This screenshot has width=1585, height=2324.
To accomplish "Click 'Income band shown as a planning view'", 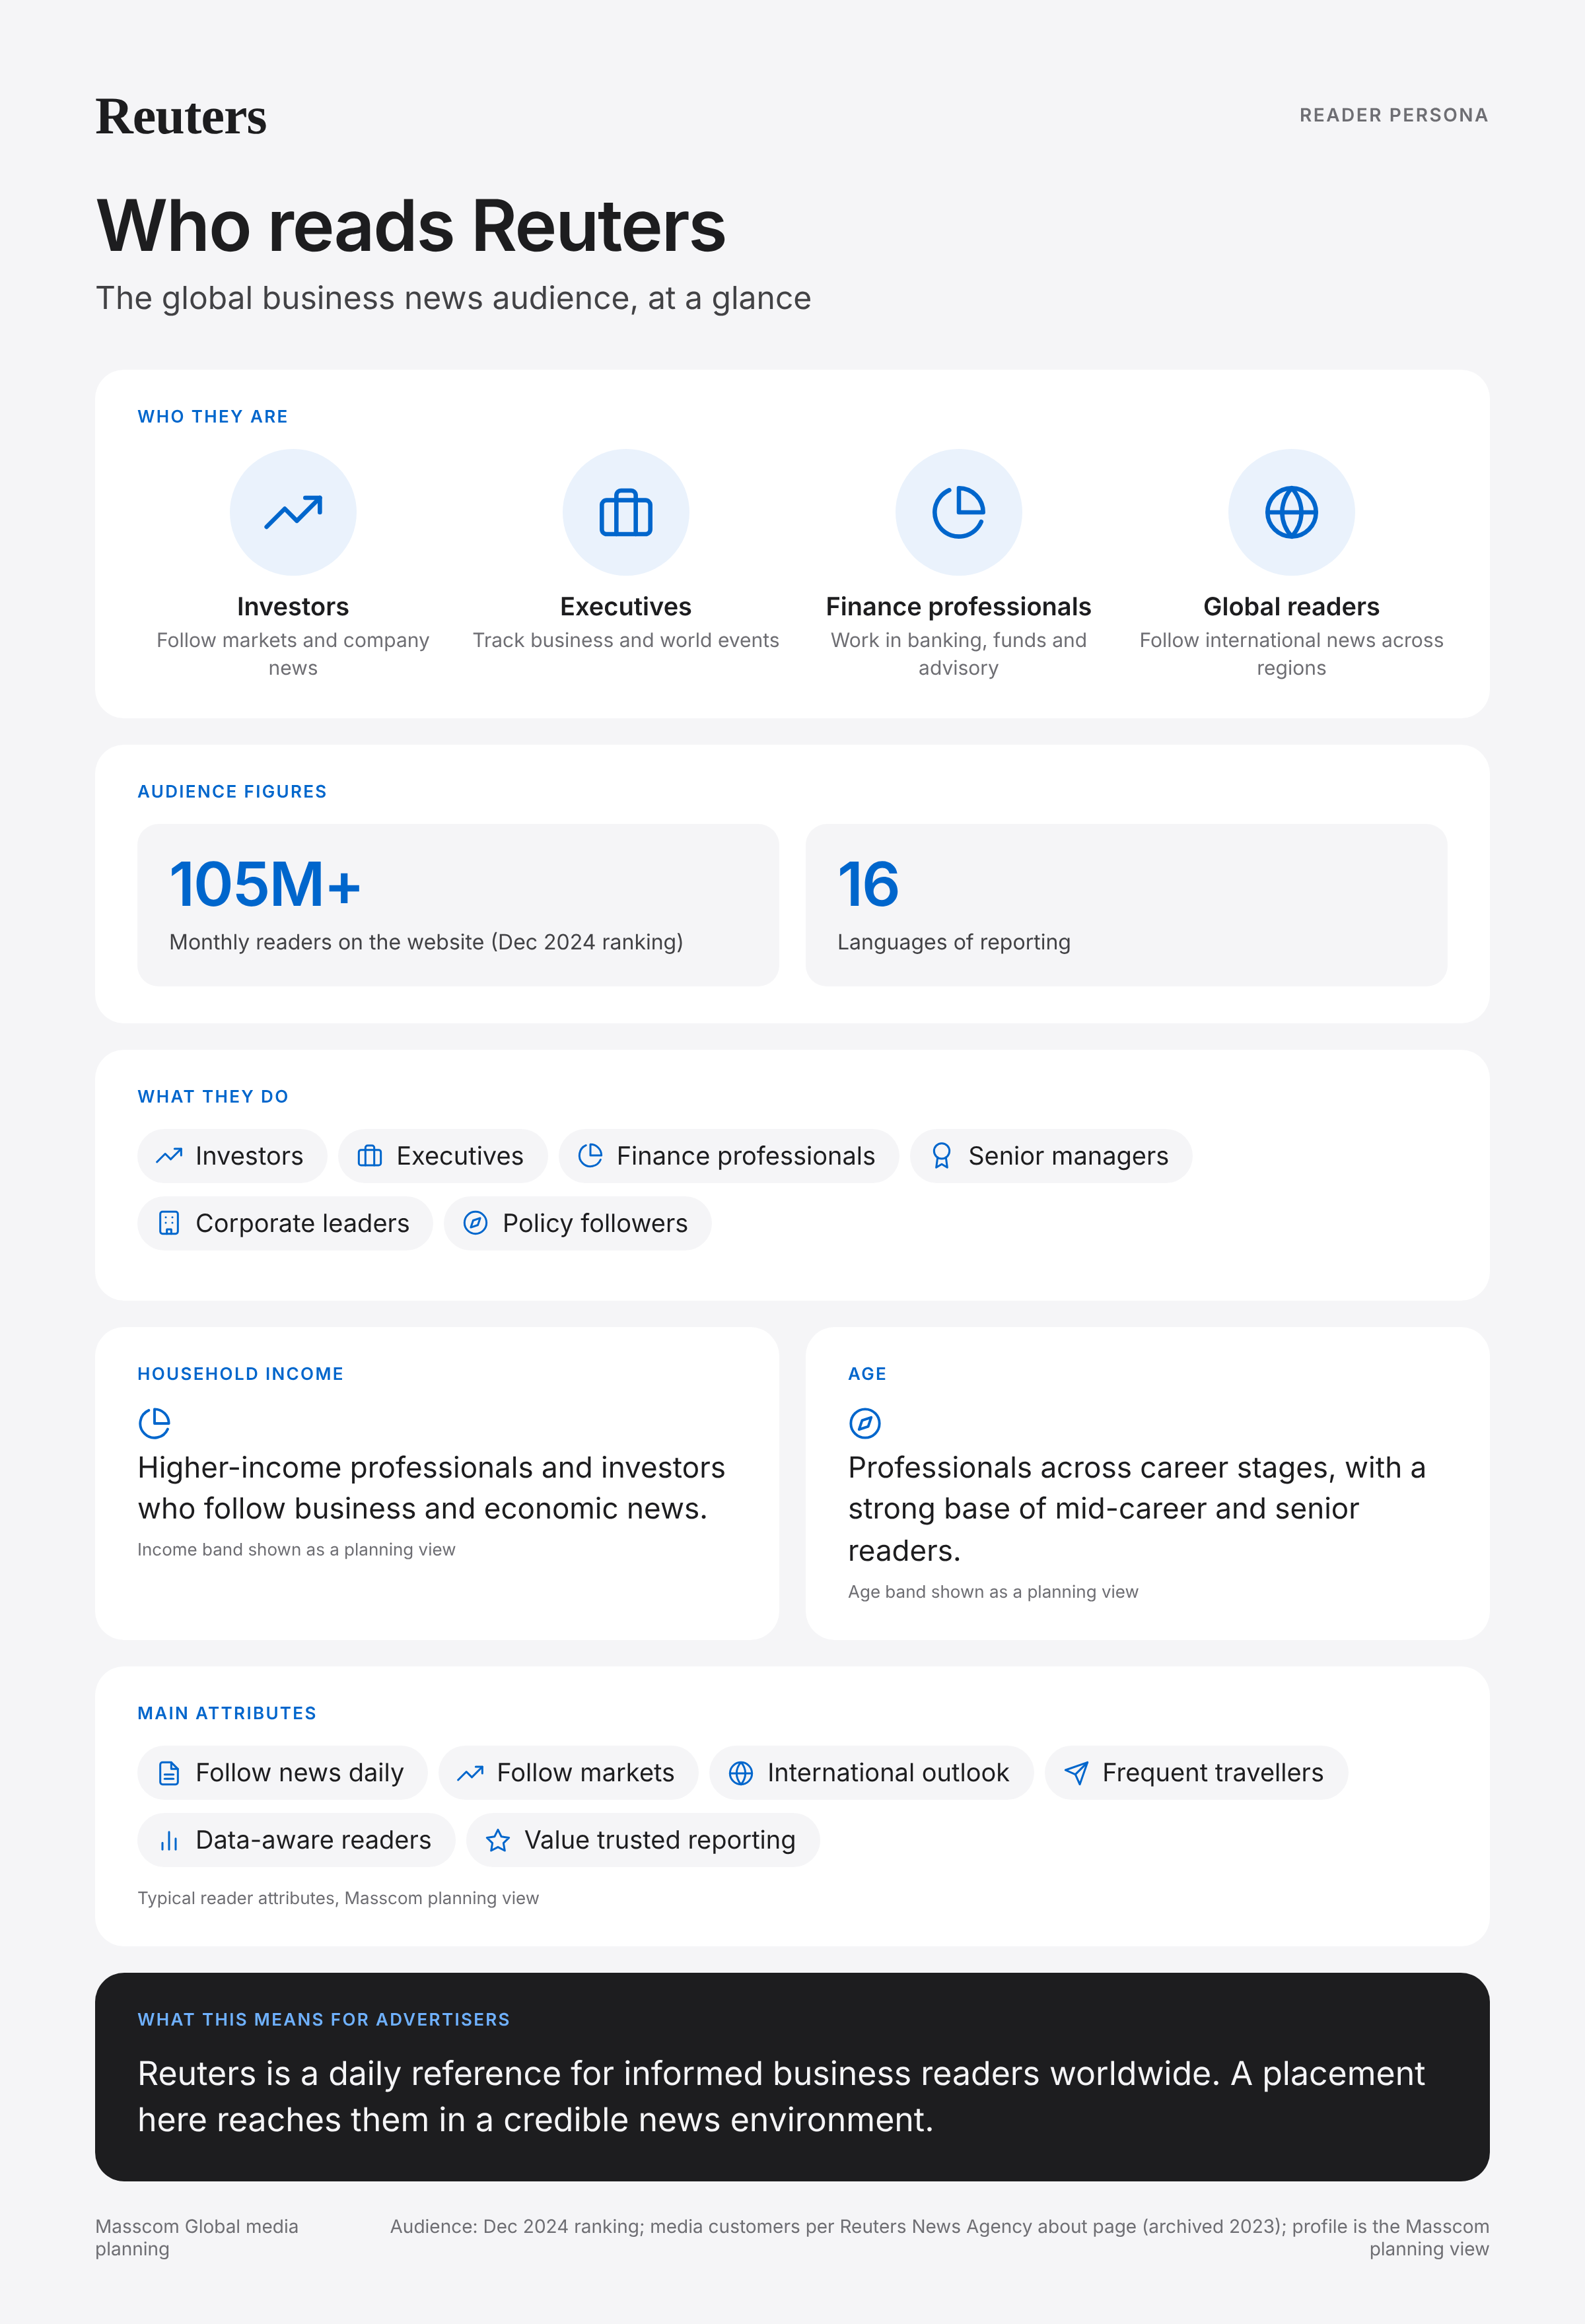I will tap(296, 1549).
